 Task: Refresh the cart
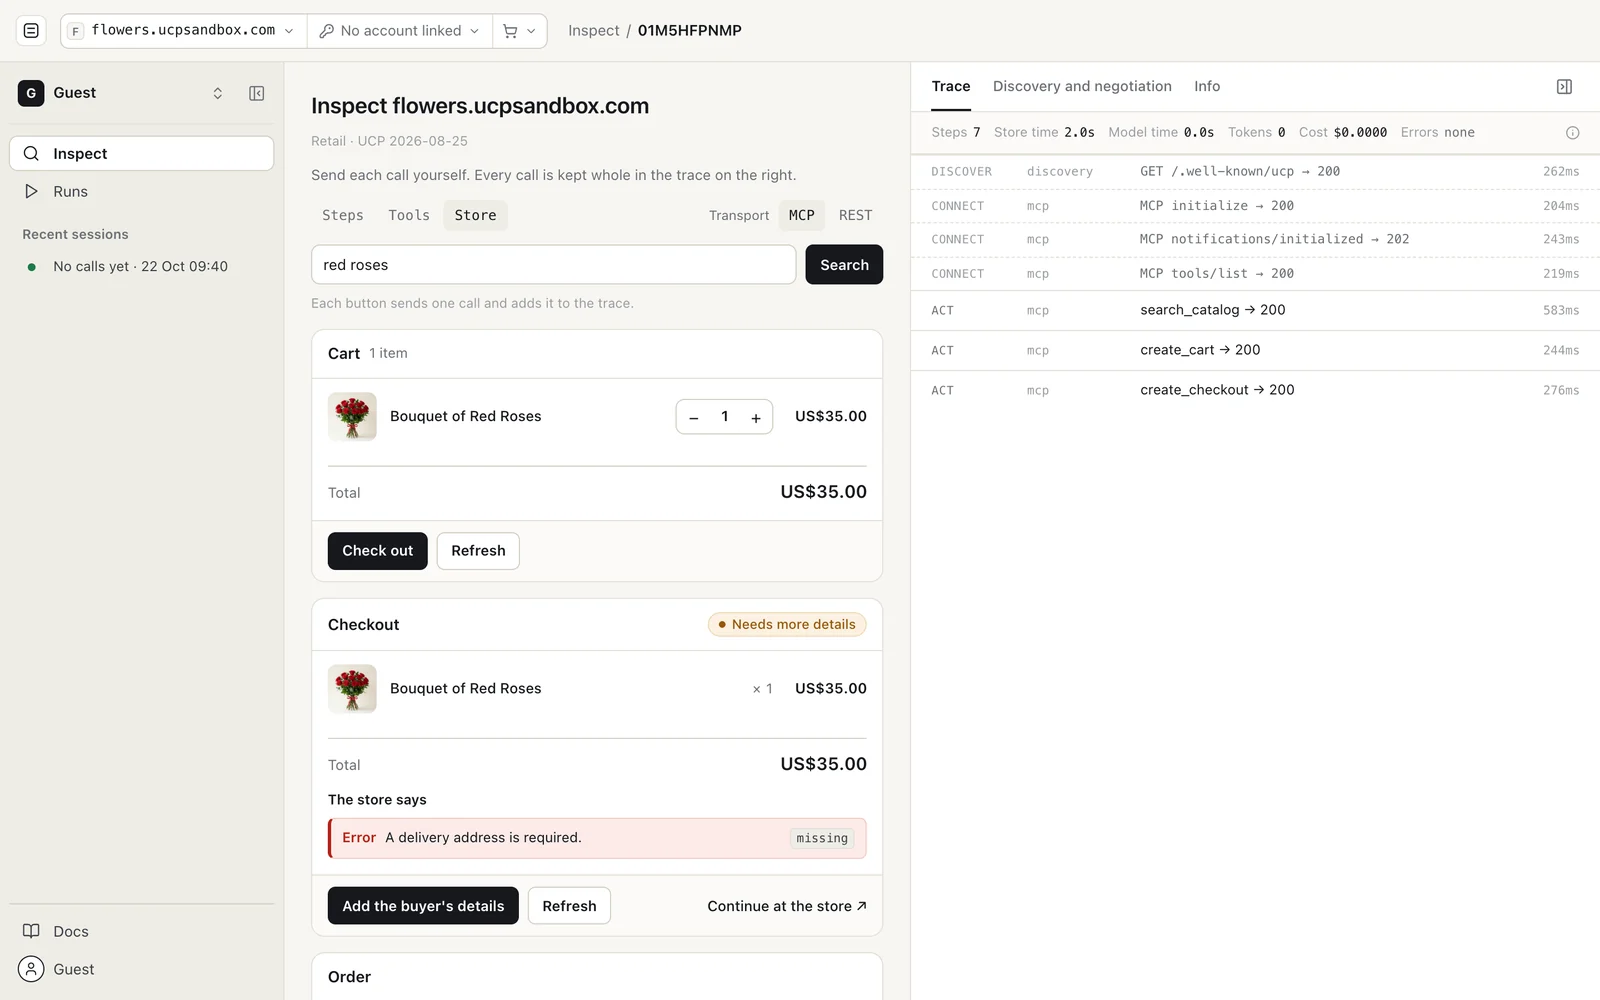coord(478,551)
